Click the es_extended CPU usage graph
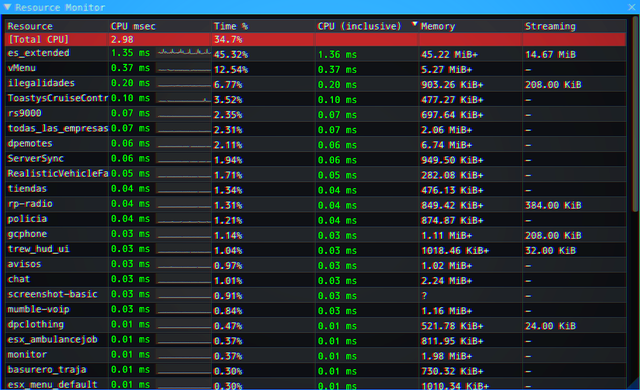Viewport: 640px width, 390px height. pyautogui.click(x=184, y=53)
